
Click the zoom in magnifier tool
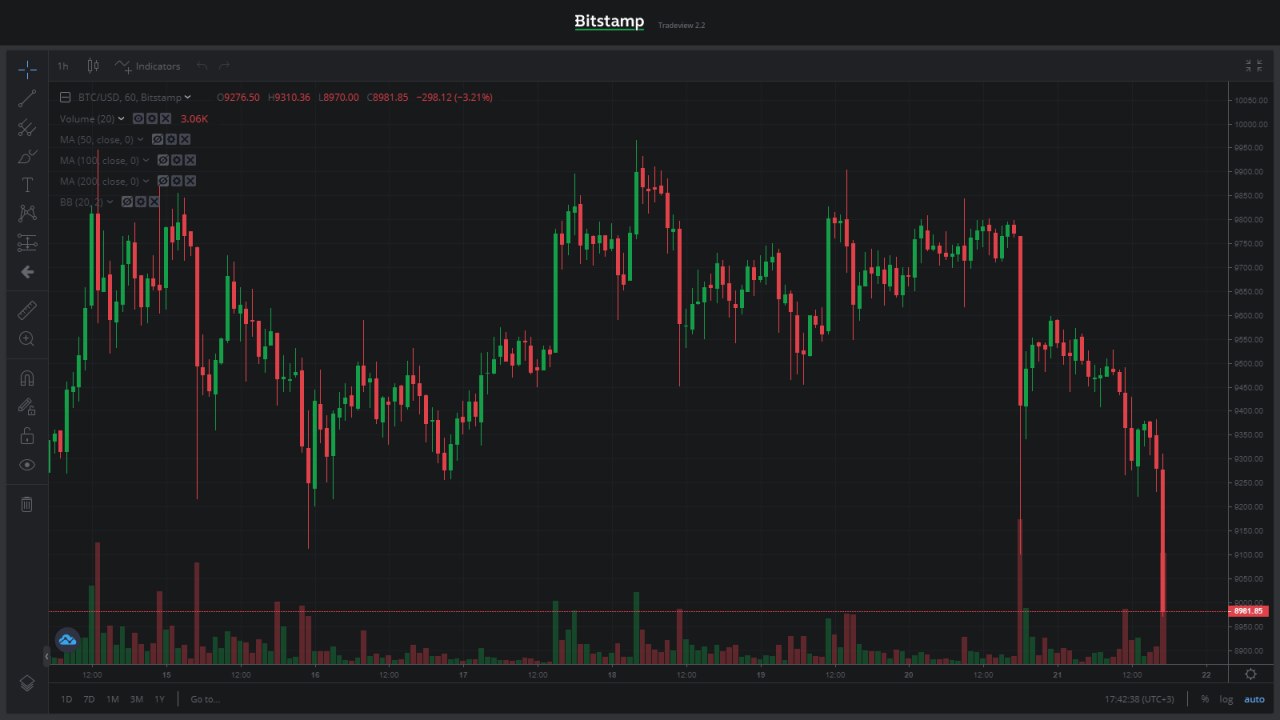pyautogui.click(x=27, y=339)
